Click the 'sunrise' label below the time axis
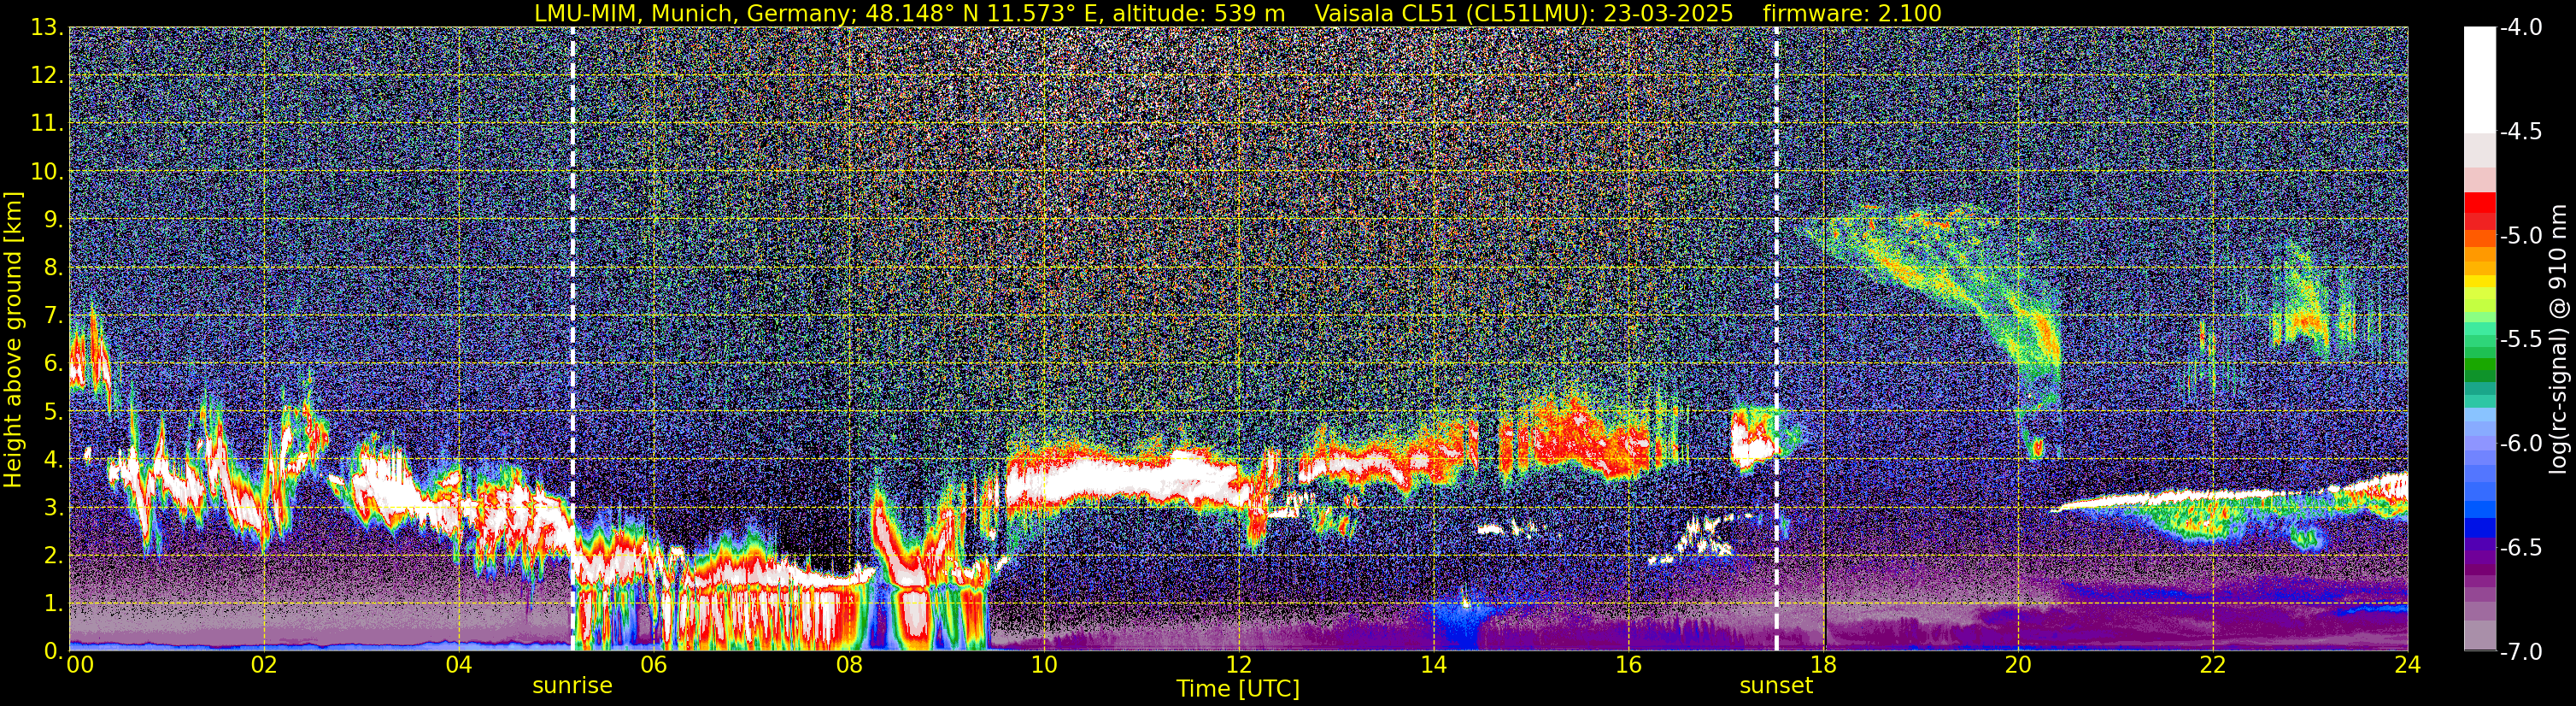The width and height of the screenshot is (2576, 706). pyautogui.click(x=572, y=686)
